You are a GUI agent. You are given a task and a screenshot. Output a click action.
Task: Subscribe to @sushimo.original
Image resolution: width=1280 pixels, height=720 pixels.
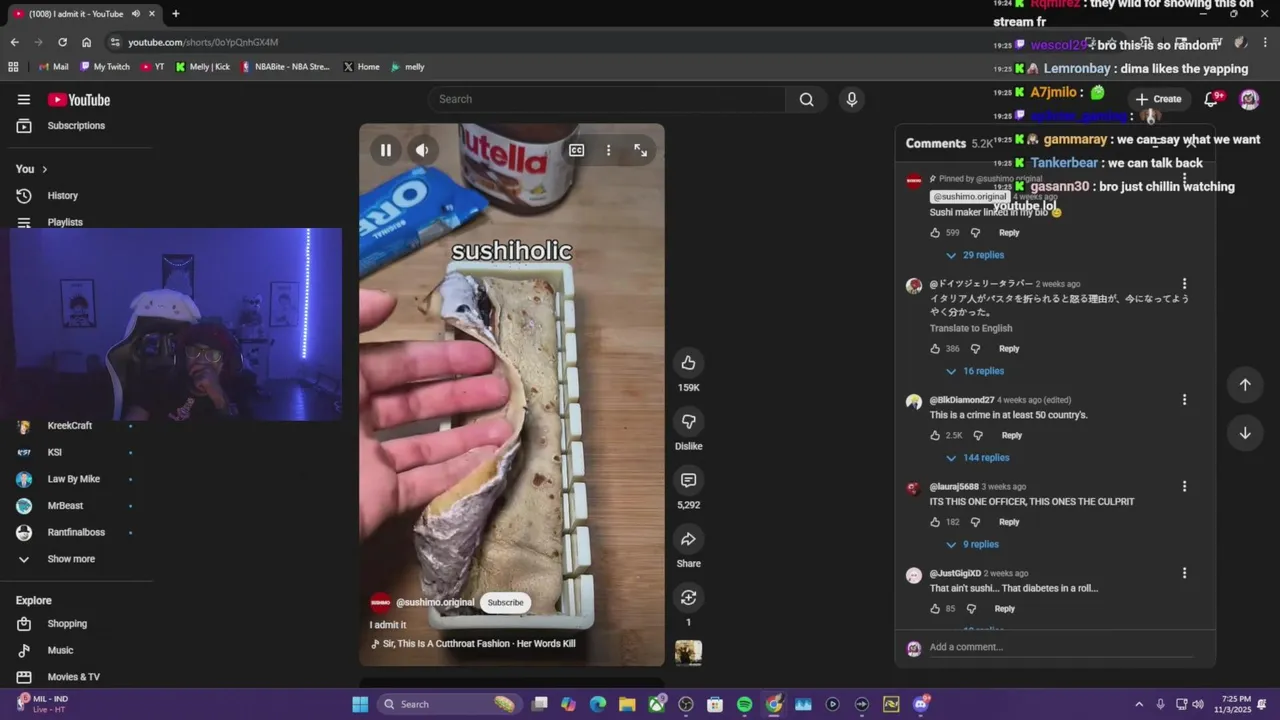(x=505, y=602)
